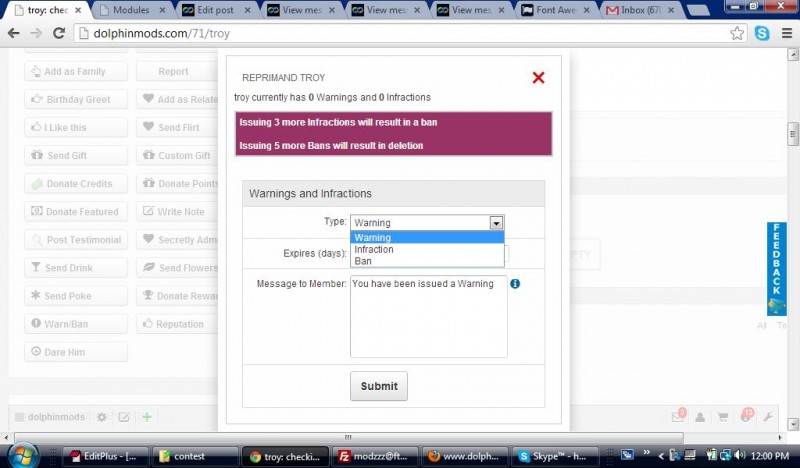Click the green plus icon in dolphinmods bar

(147, 417)
